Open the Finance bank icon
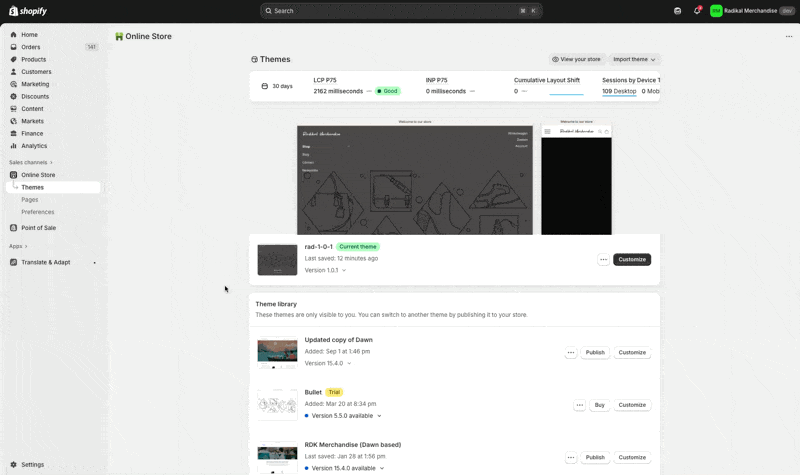Viewport: 800px width, 475px height. click(13, 133)
